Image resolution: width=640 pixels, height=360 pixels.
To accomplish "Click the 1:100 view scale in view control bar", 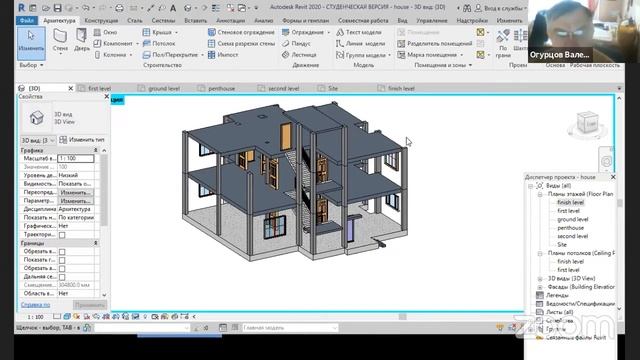I will 36,317.
